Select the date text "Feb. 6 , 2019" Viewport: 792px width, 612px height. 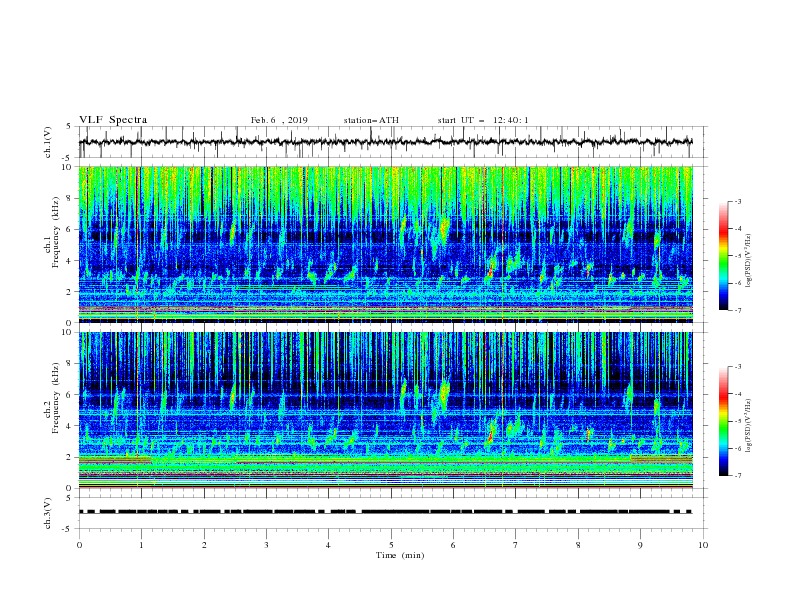tap(279, 120)
